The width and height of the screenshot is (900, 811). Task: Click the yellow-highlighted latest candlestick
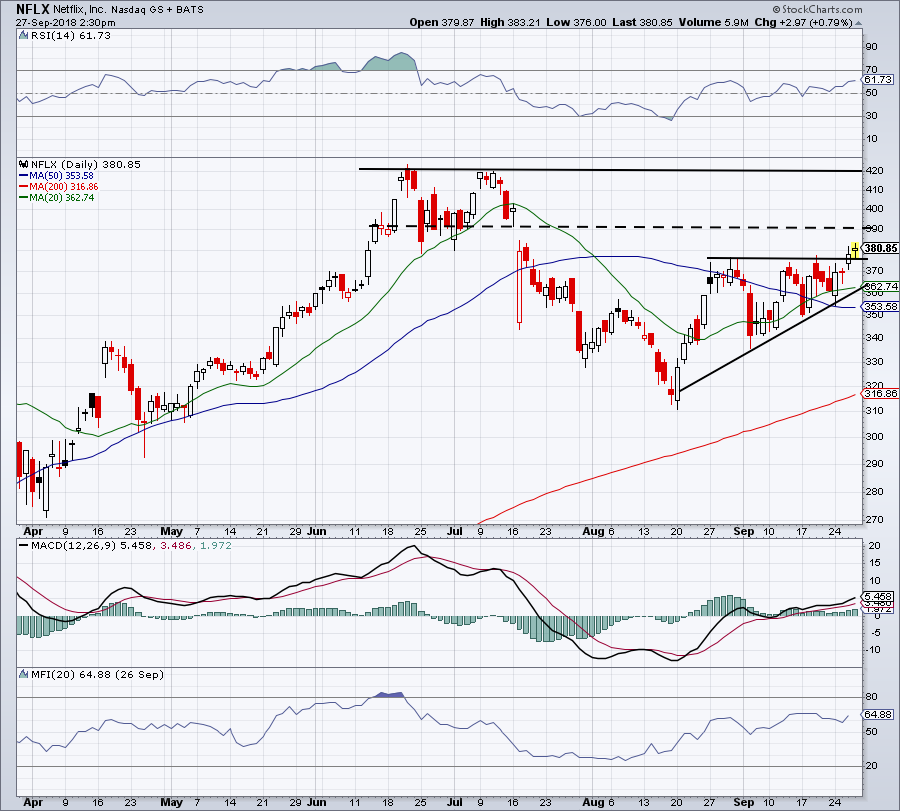855,250
